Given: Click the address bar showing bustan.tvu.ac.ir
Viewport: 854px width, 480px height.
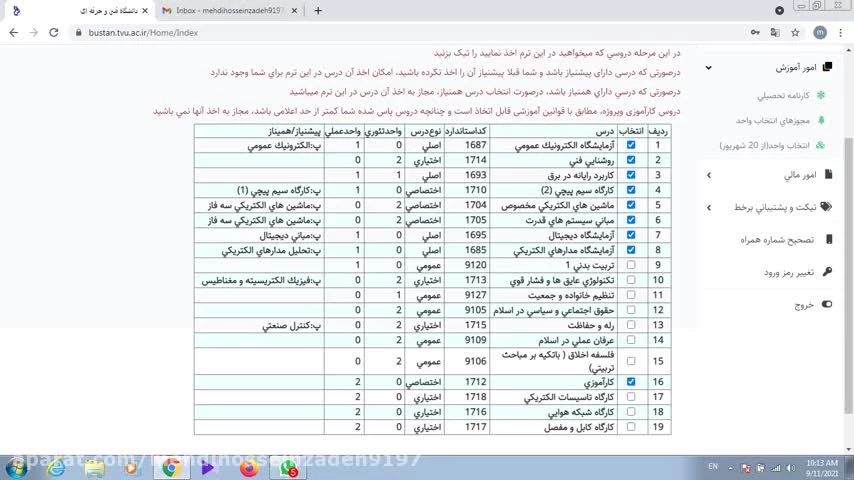Looking at the screenshot, I should coord(400,32).
